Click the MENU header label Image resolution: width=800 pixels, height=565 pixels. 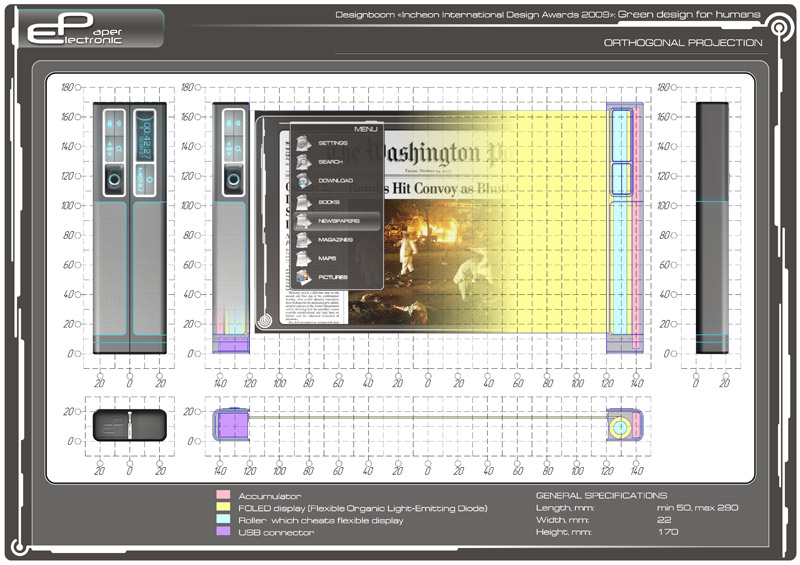click(366, 129)
